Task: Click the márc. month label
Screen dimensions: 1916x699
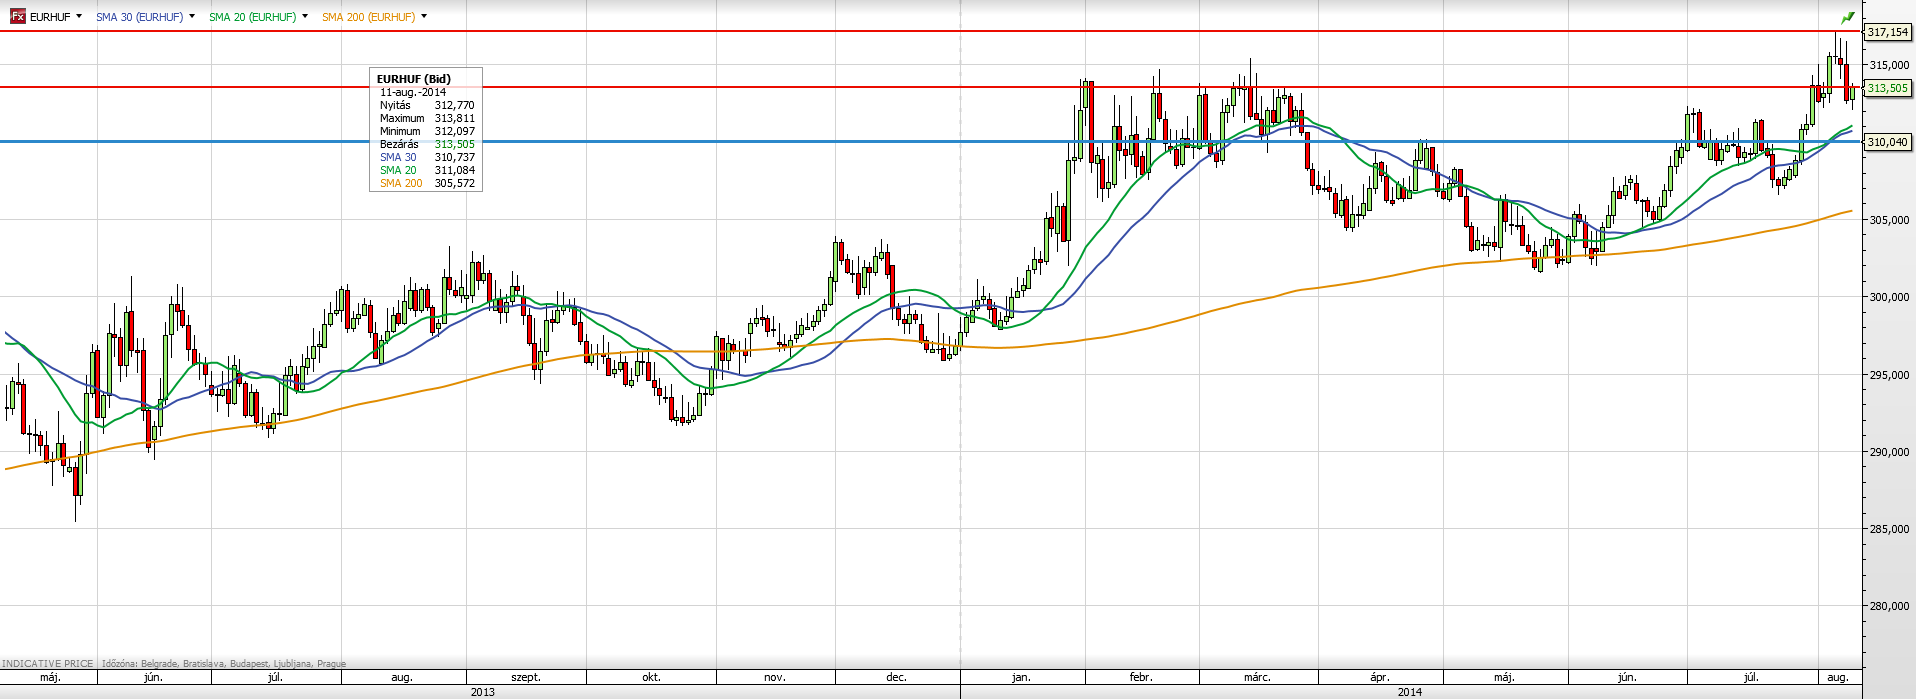Action: pyautogui.click(x=1257, y=677)
